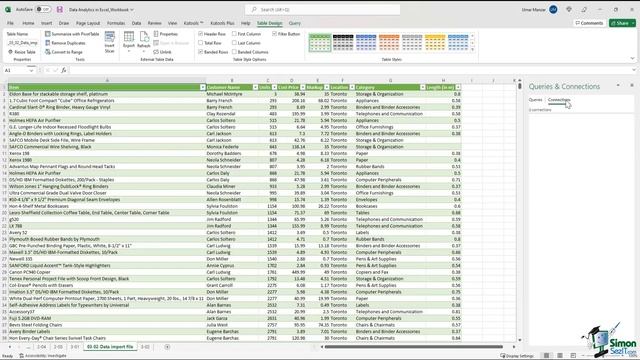Close the Queries & Connections pane

click(632, 85)
